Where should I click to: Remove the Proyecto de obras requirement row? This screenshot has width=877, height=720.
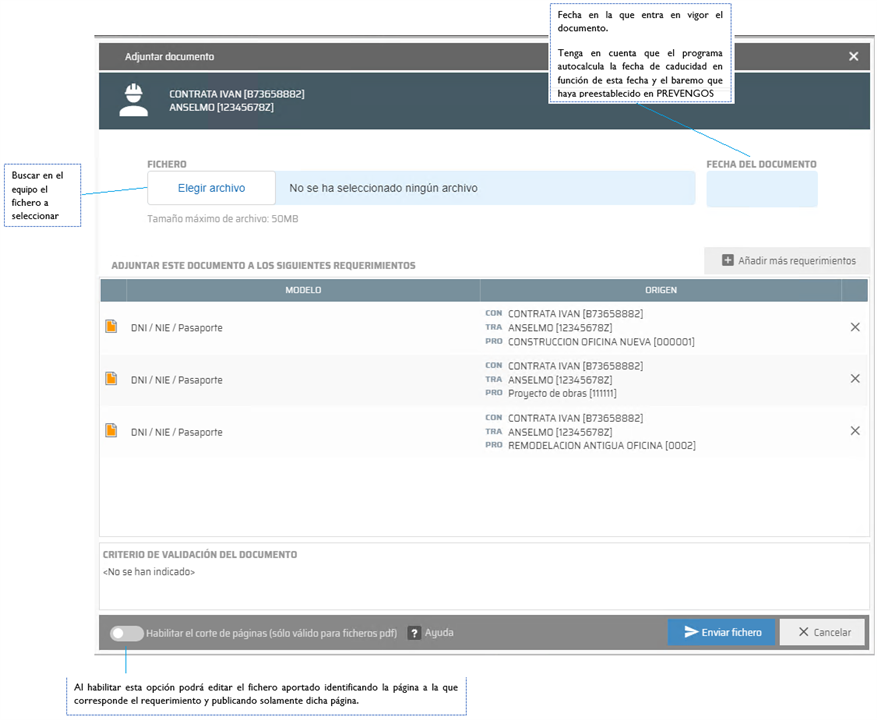(x=855, y=379)
